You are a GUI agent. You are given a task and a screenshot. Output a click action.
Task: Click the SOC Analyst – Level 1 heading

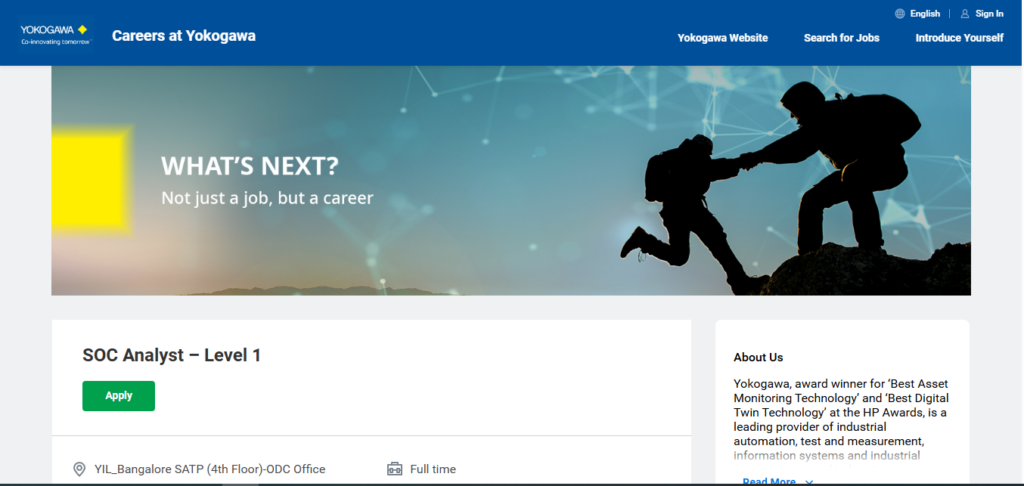pos(172,355)
